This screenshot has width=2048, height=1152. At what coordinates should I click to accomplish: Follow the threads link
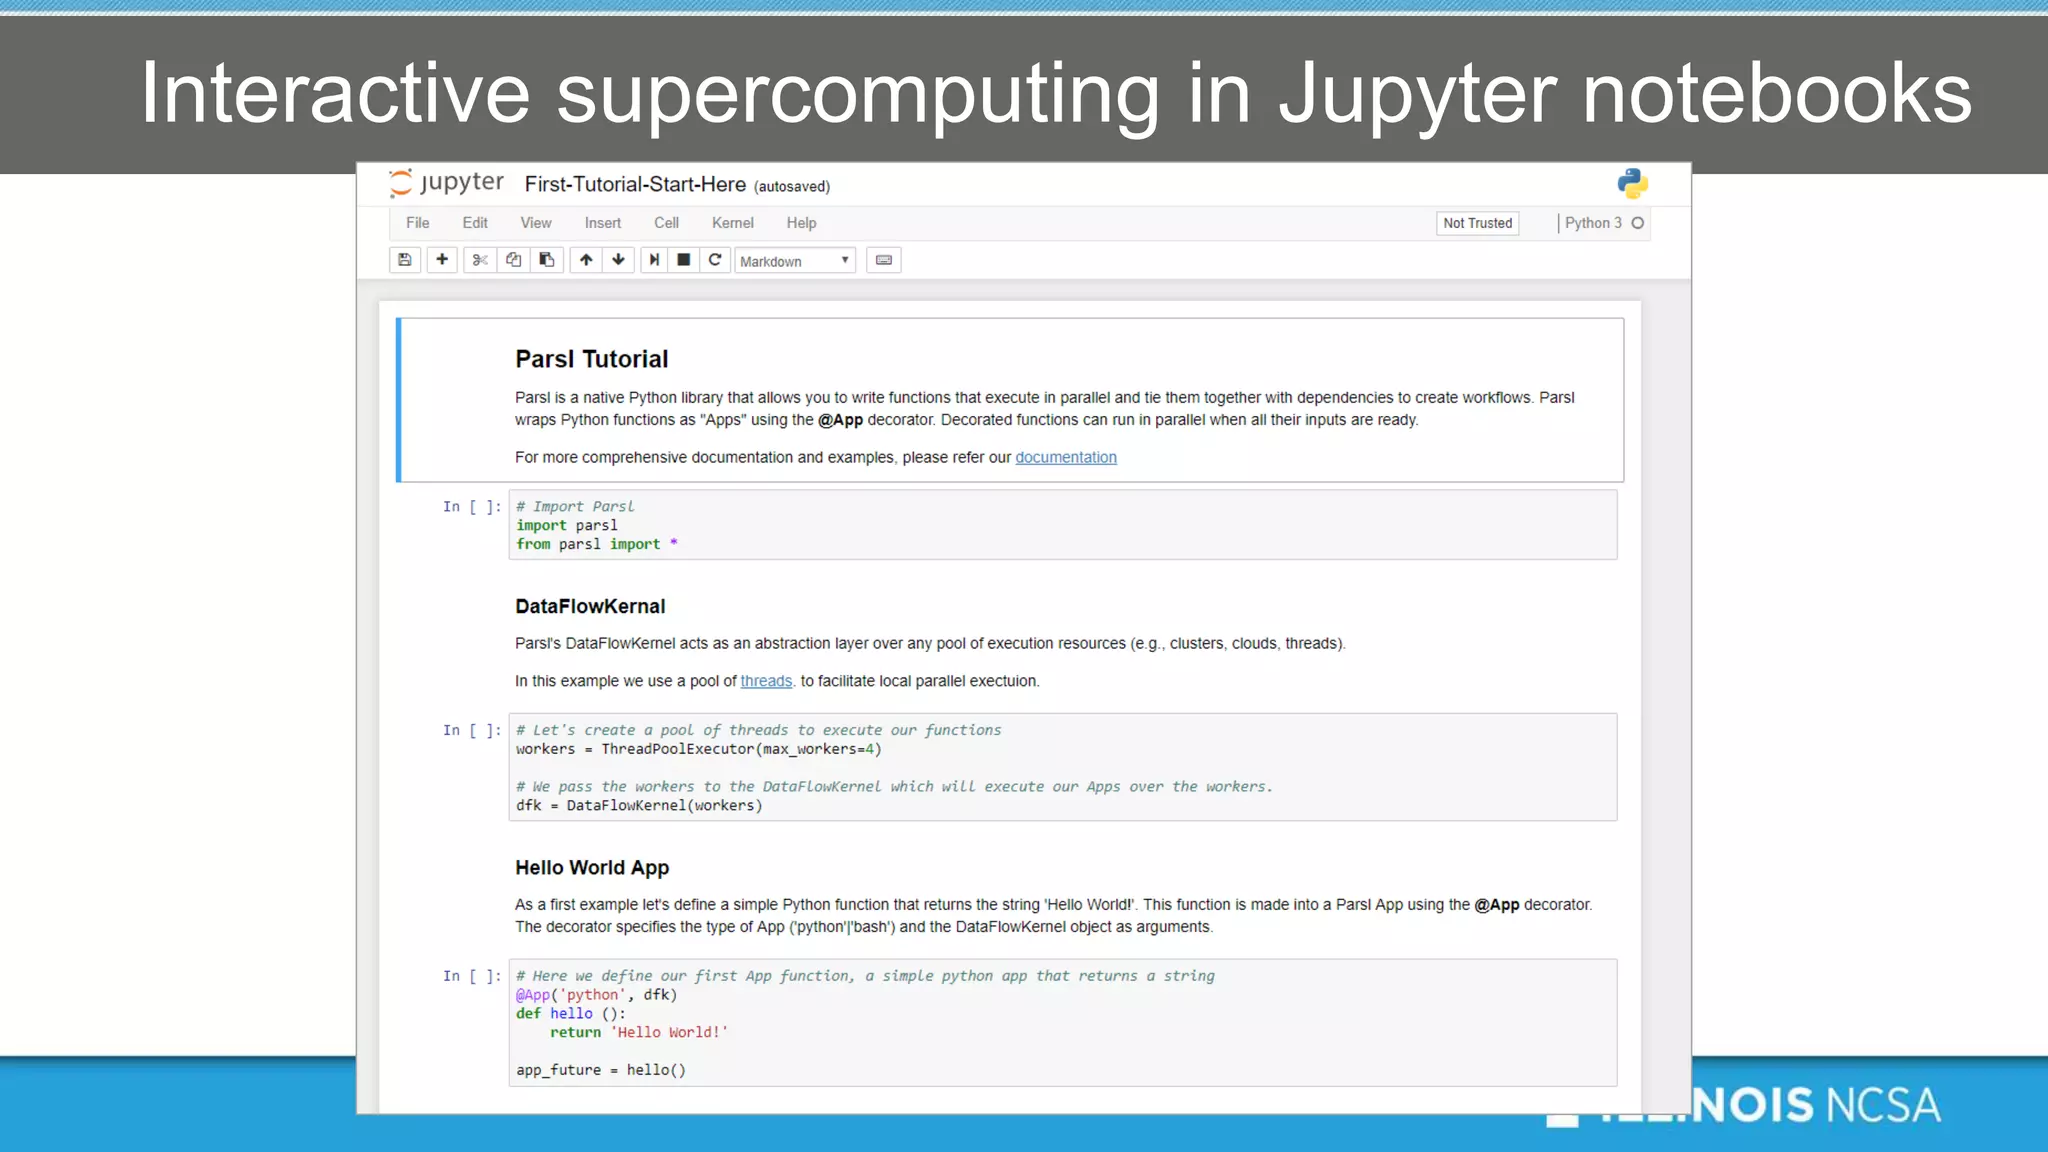pyautogui.click(x=766, y=681)
